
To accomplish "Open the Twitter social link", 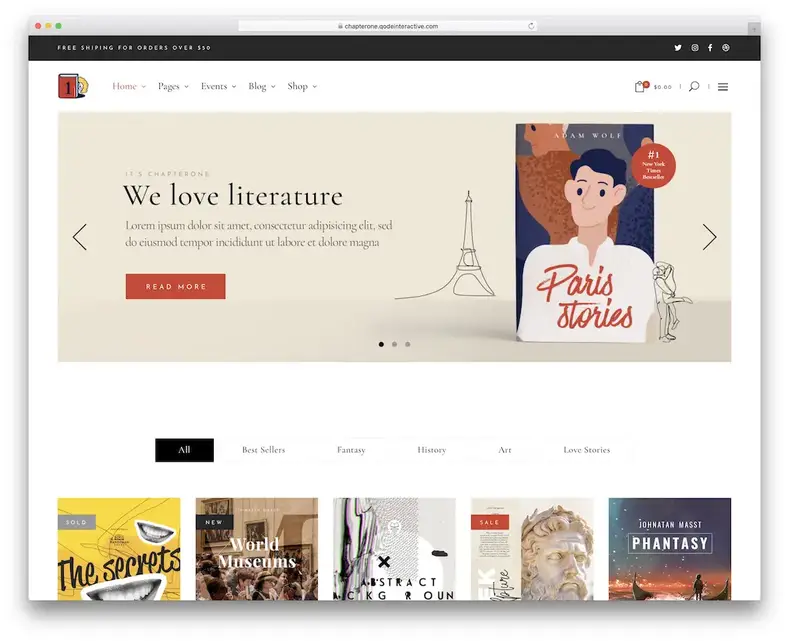I will coord(678,48).
